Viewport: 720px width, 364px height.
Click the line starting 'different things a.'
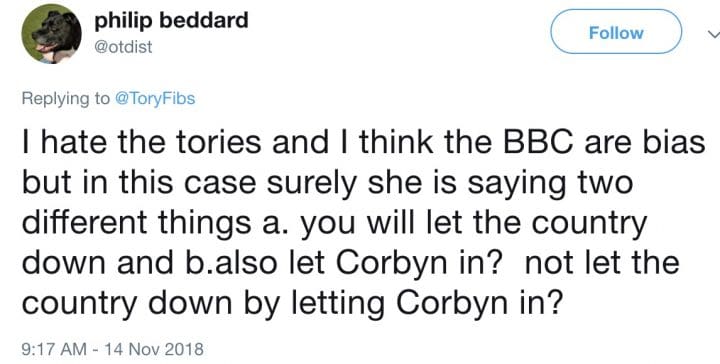(x=334, y=223)
